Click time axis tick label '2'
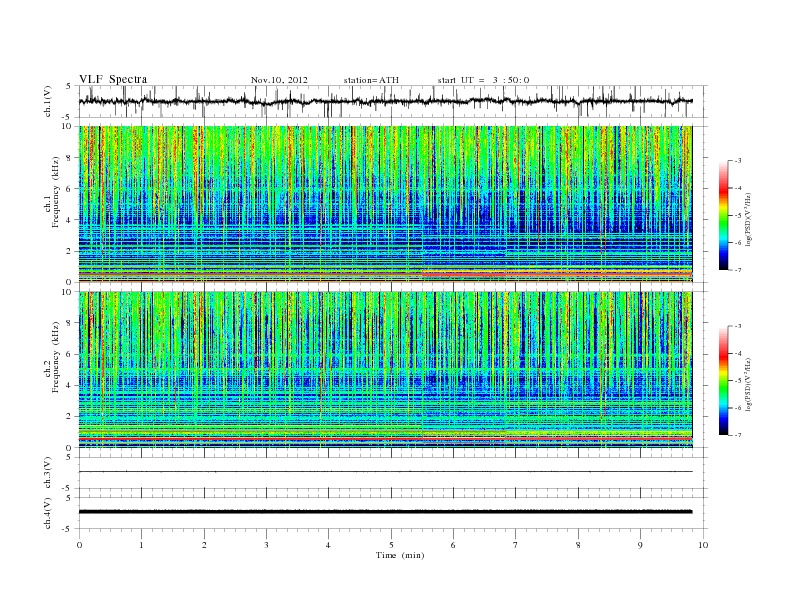Screen dimensions: 792x612 click(x=204, y=545)
